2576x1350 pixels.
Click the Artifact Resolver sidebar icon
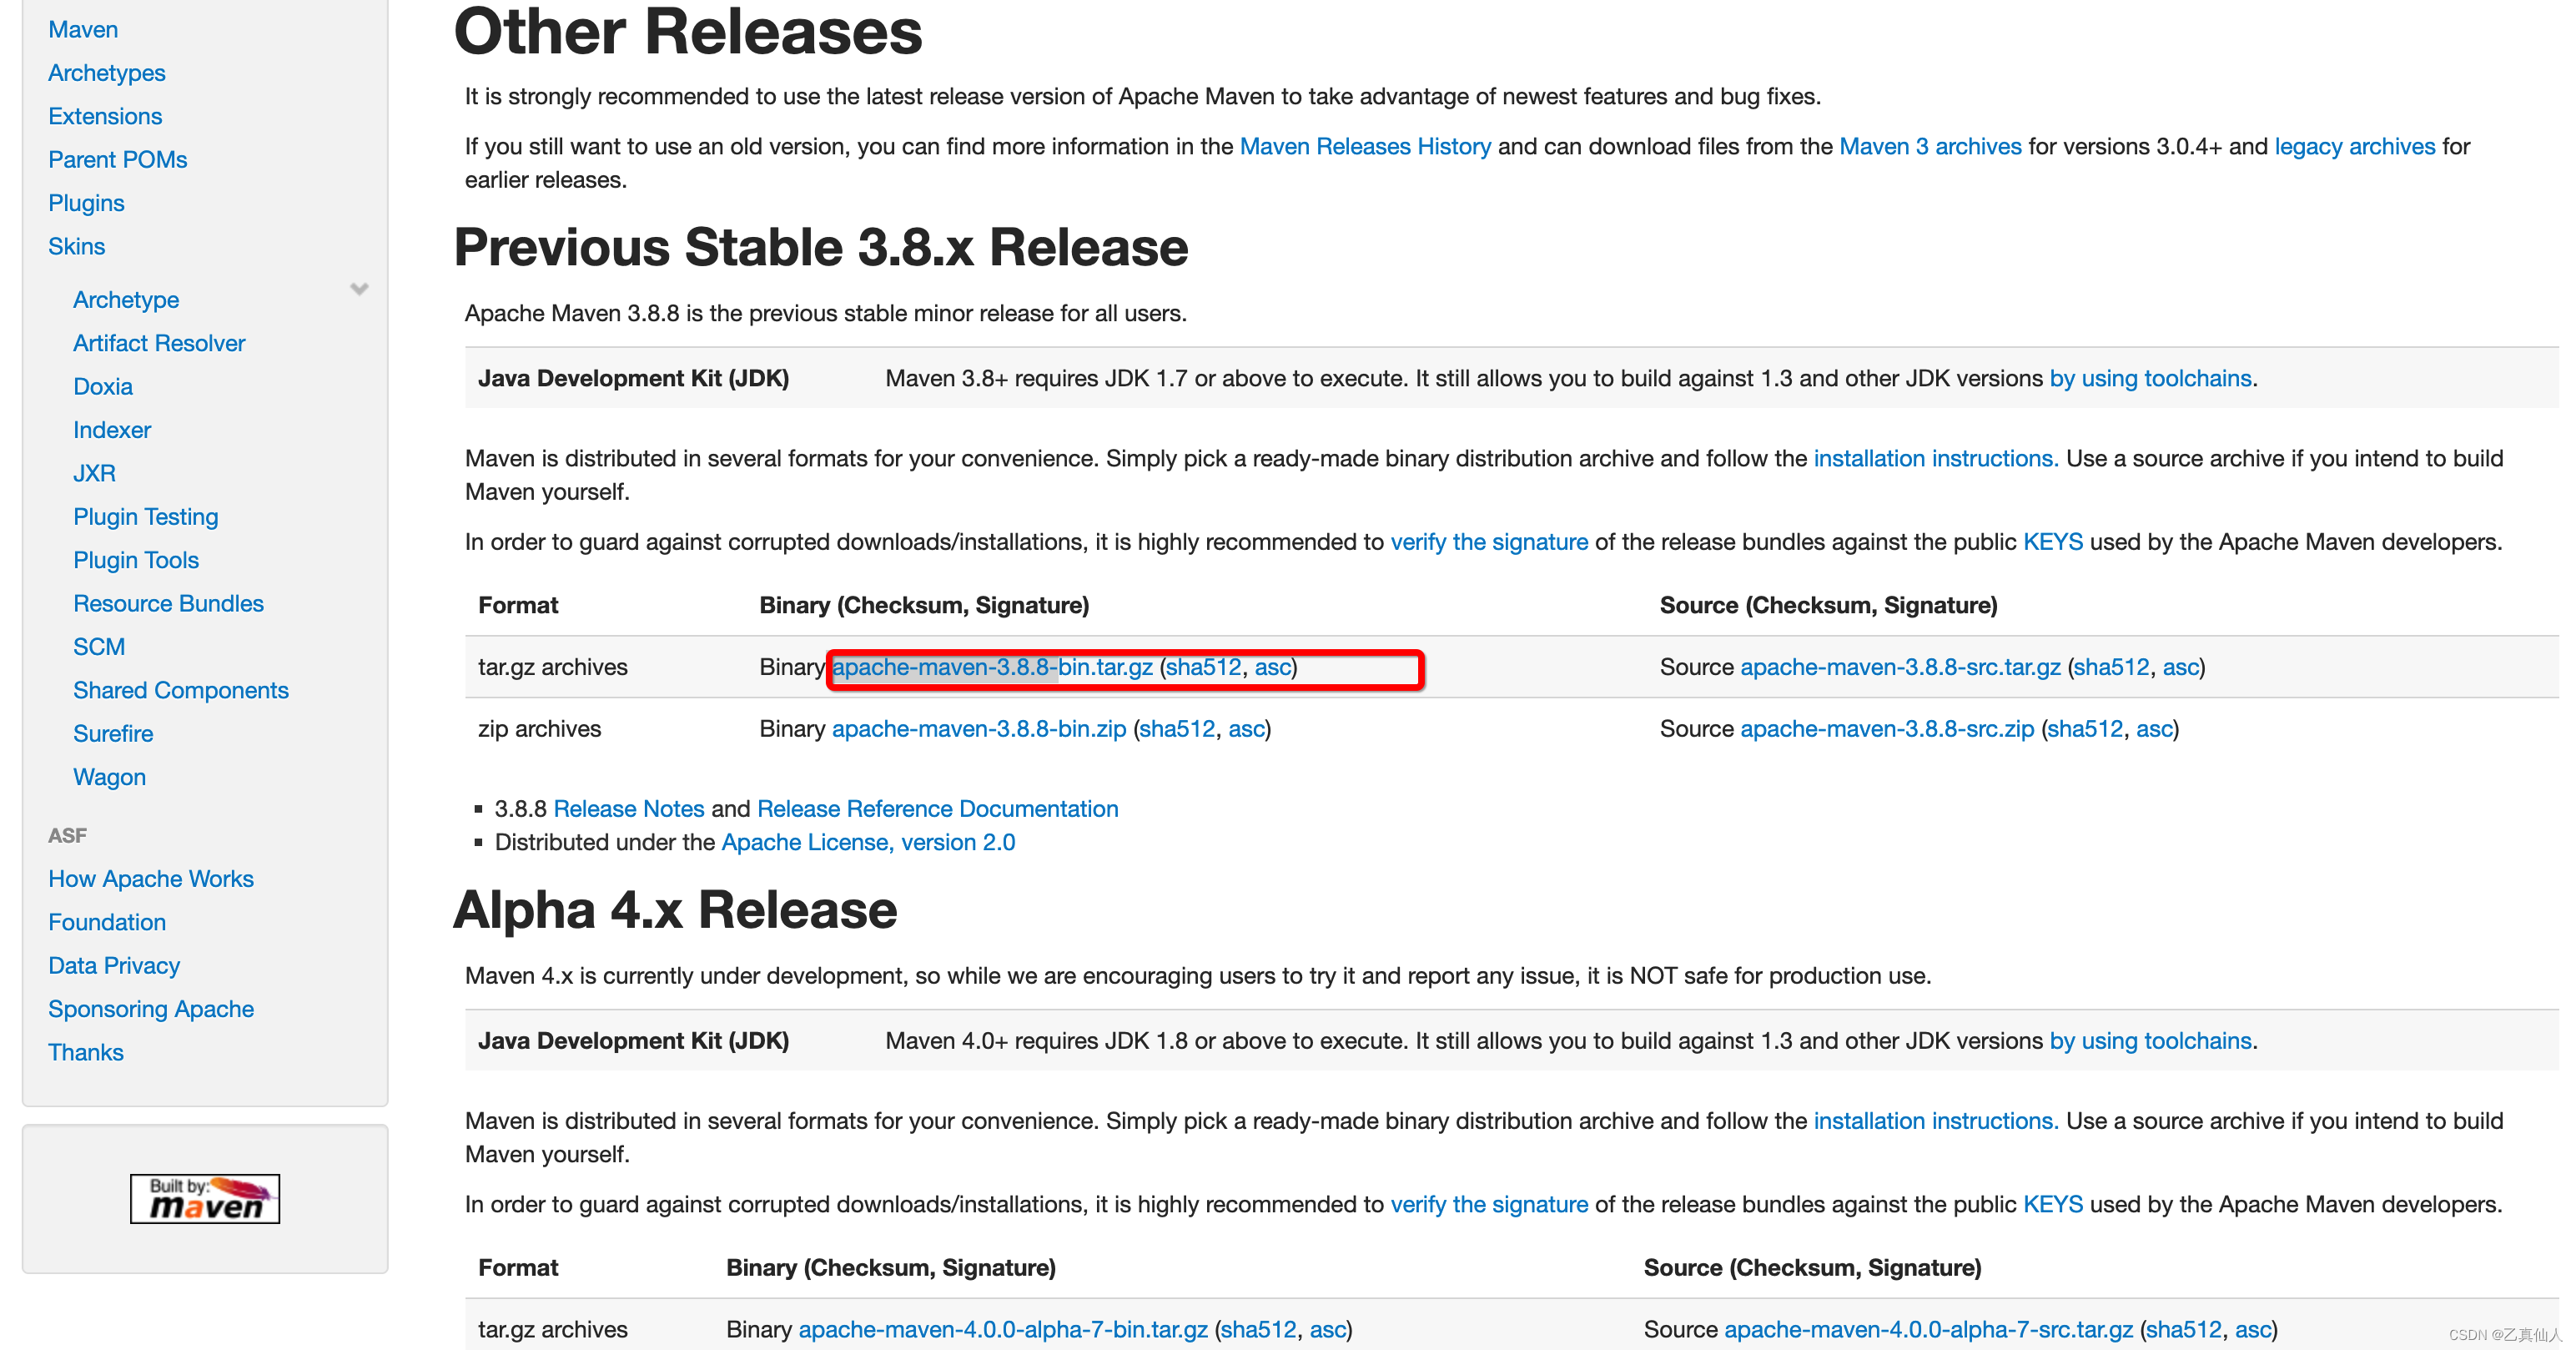coord(158,343)
